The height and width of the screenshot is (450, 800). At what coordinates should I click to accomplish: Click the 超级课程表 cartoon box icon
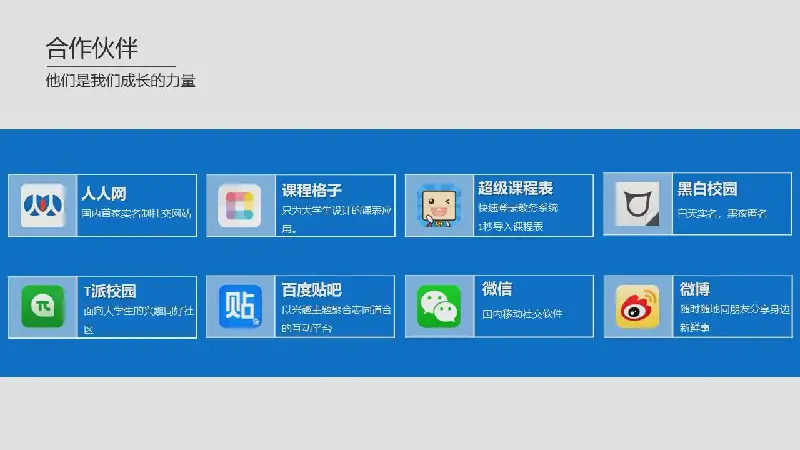pos(439,206)
